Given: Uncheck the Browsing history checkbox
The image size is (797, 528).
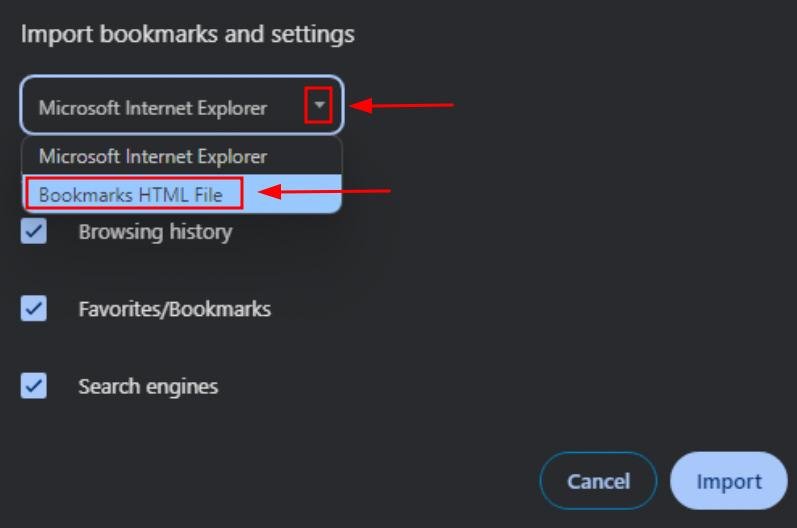Looking at the screenshot, I should pyautogui.click(x=34, y=231).
